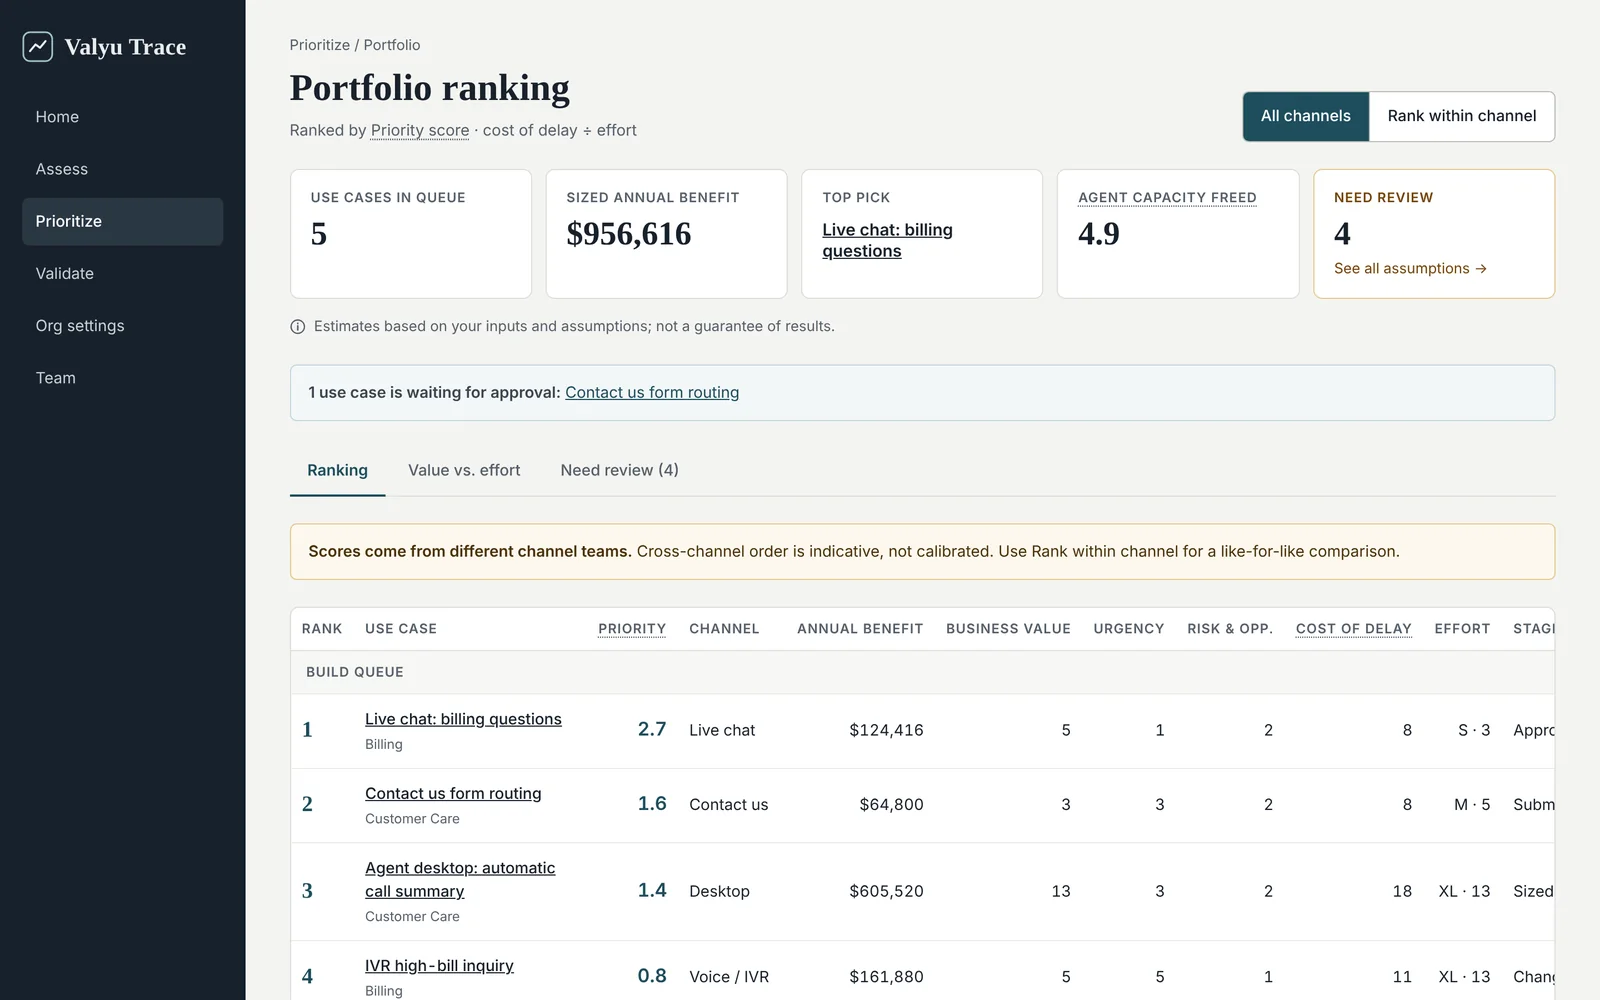Click the Voice / IVR channel cell

729,977
